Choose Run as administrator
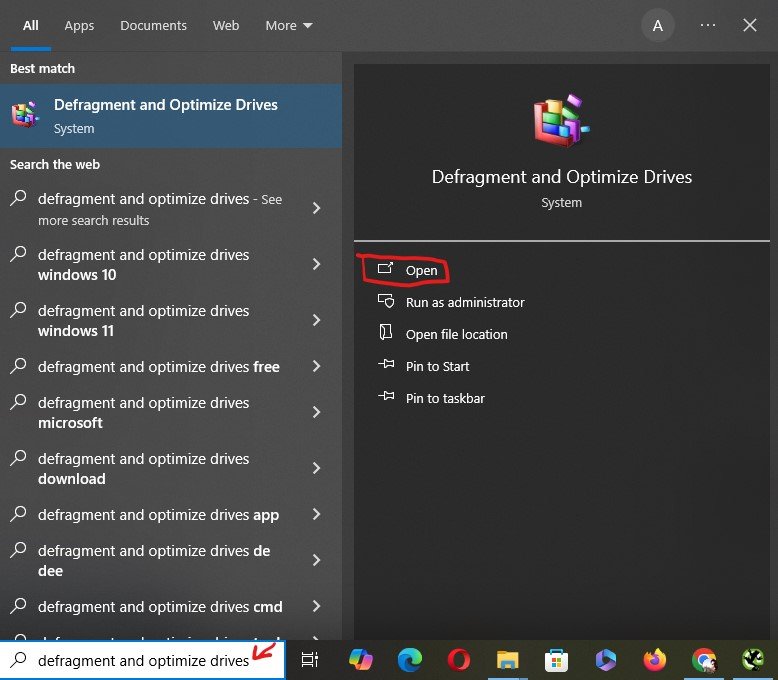778x680 pixels. pos(464,302)
